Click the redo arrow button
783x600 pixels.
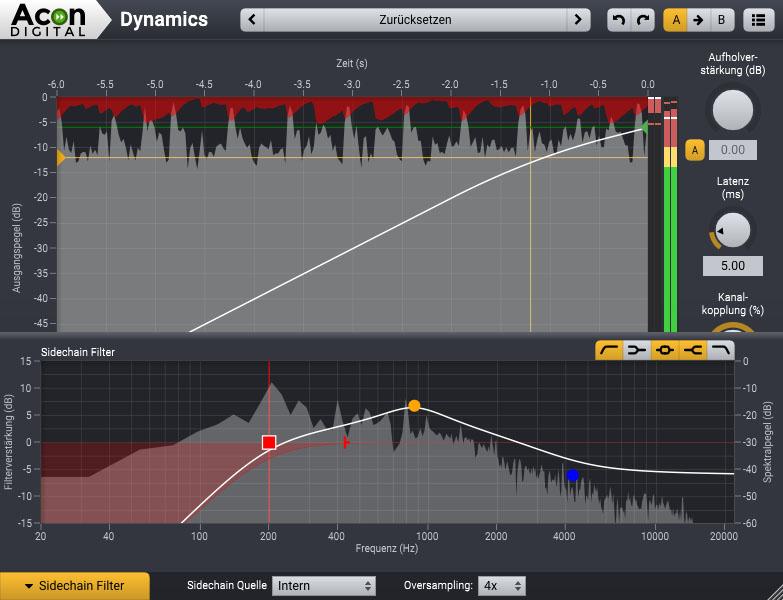(x=642, y=20)
